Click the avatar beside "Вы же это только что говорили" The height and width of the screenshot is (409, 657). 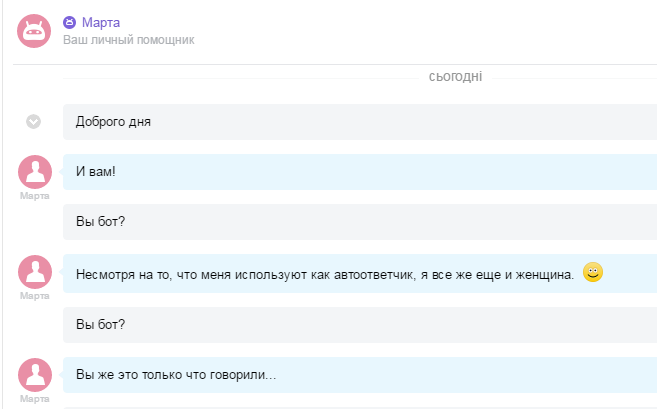click(x=35, y=374)
